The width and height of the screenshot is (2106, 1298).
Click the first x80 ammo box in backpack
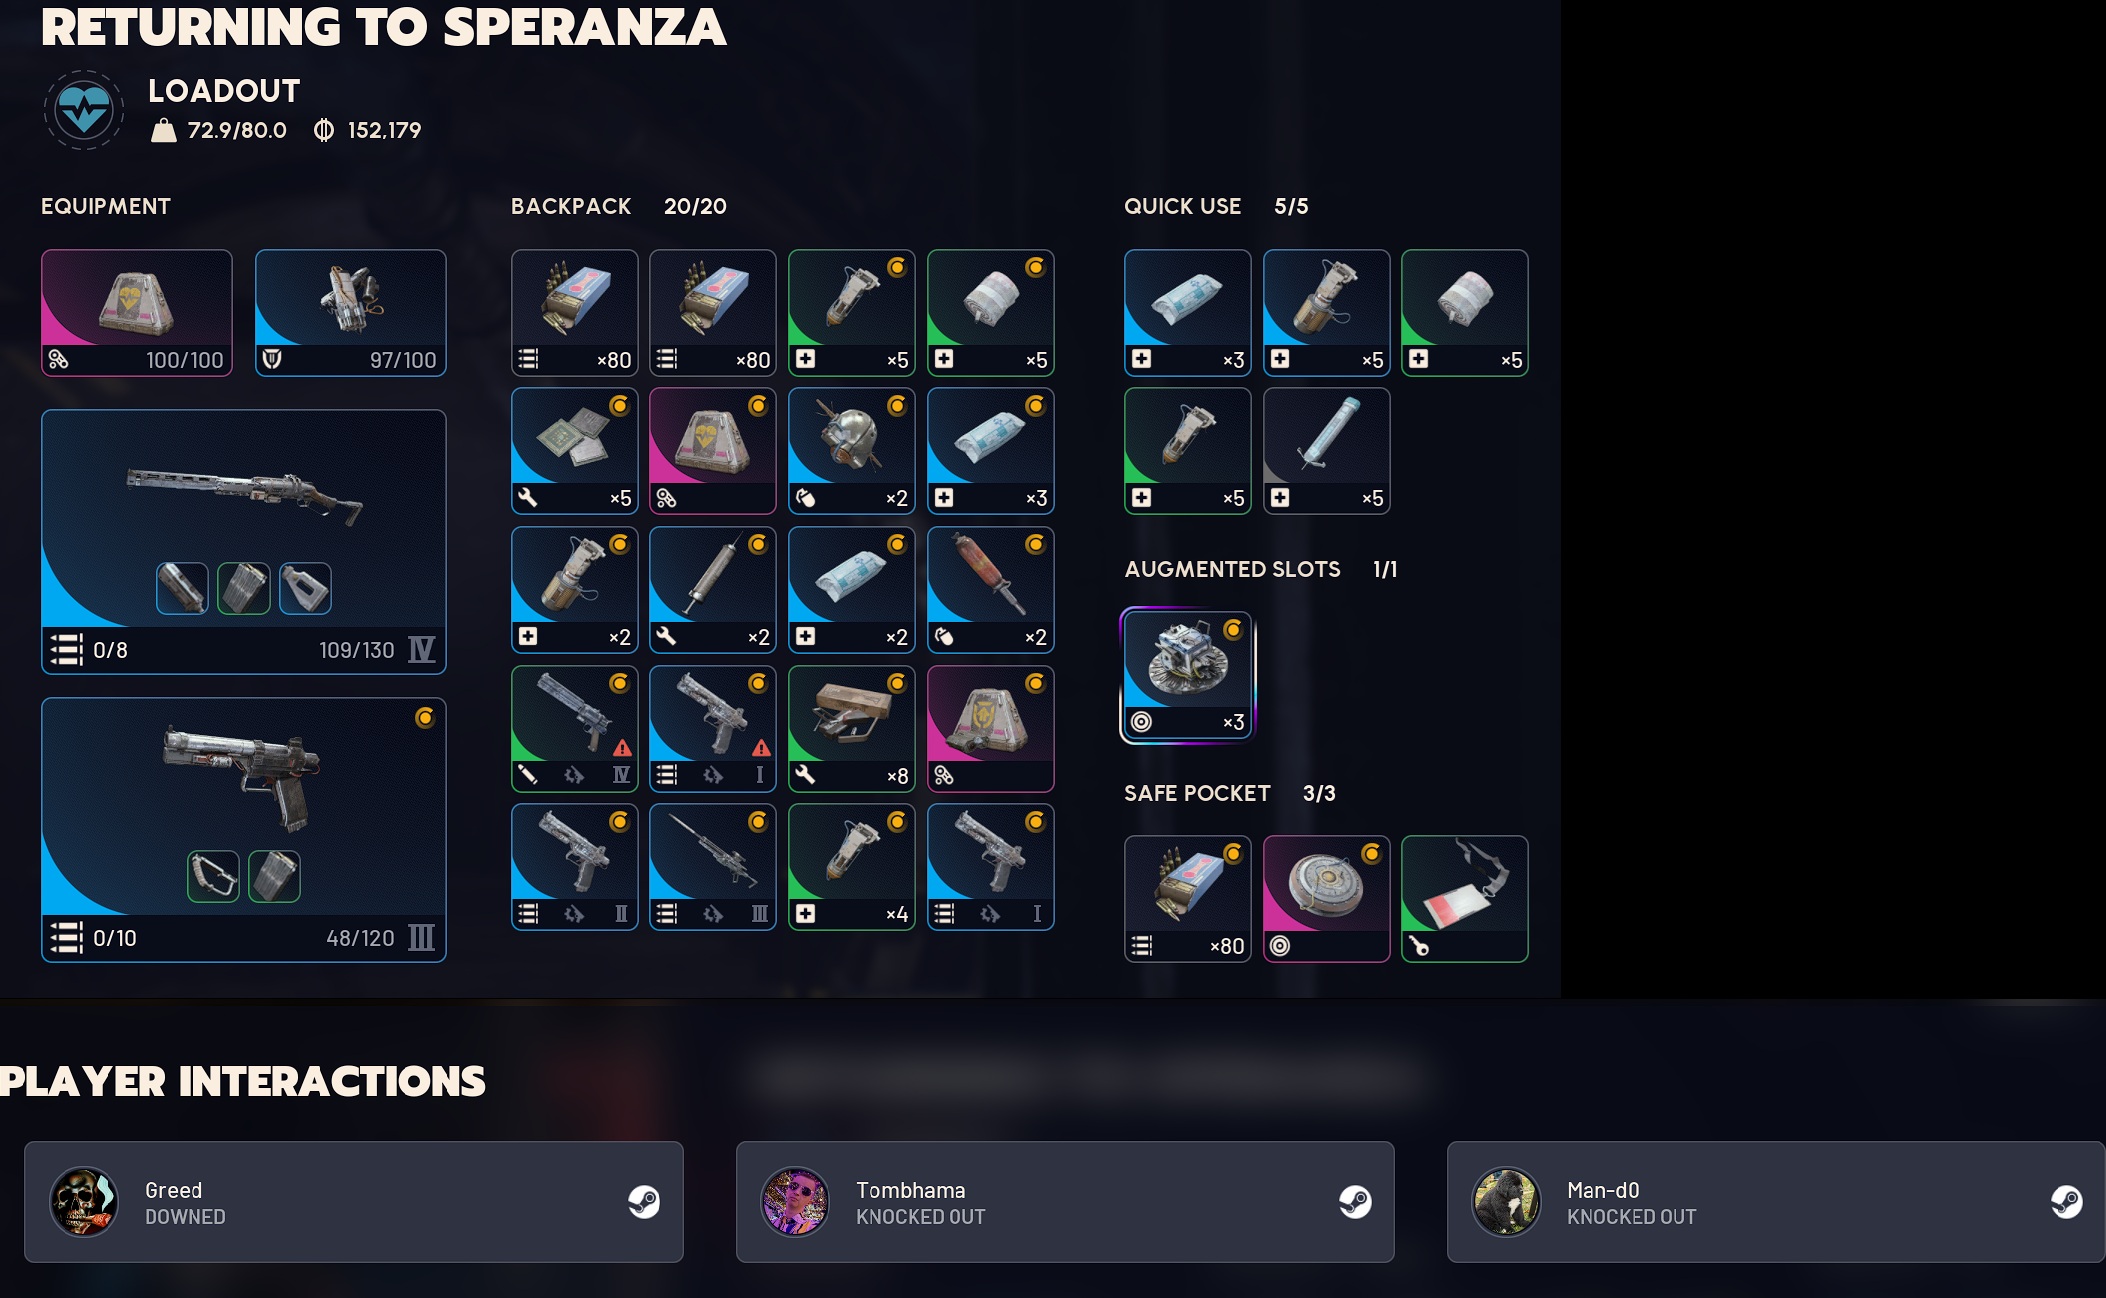[574, 313]
